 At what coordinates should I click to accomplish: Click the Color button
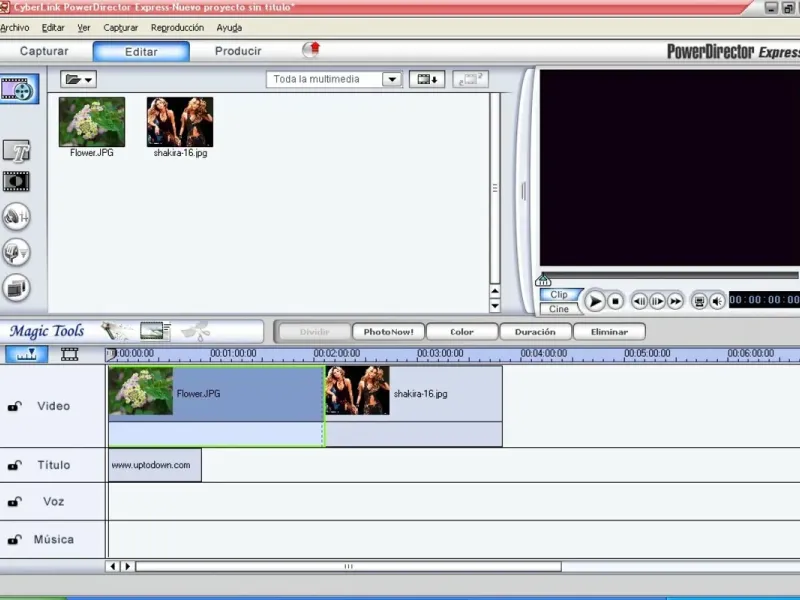pos(462,332)
